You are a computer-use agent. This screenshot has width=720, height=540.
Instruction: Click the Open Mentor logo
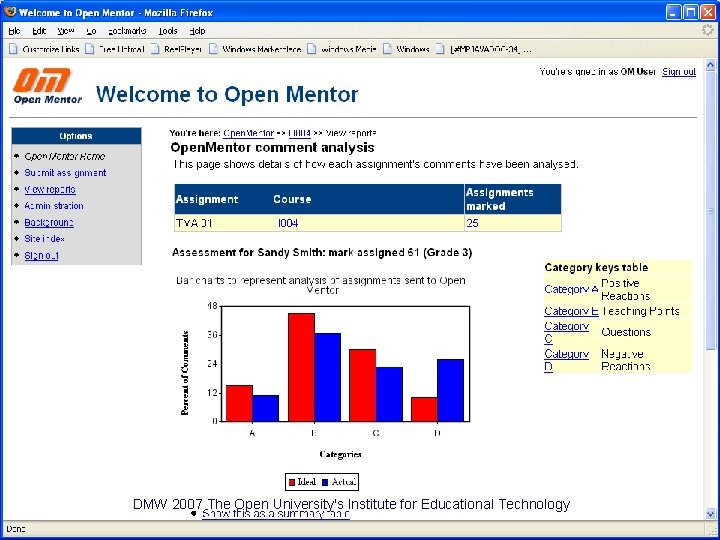pyautogui.click(x=47, y=86)
